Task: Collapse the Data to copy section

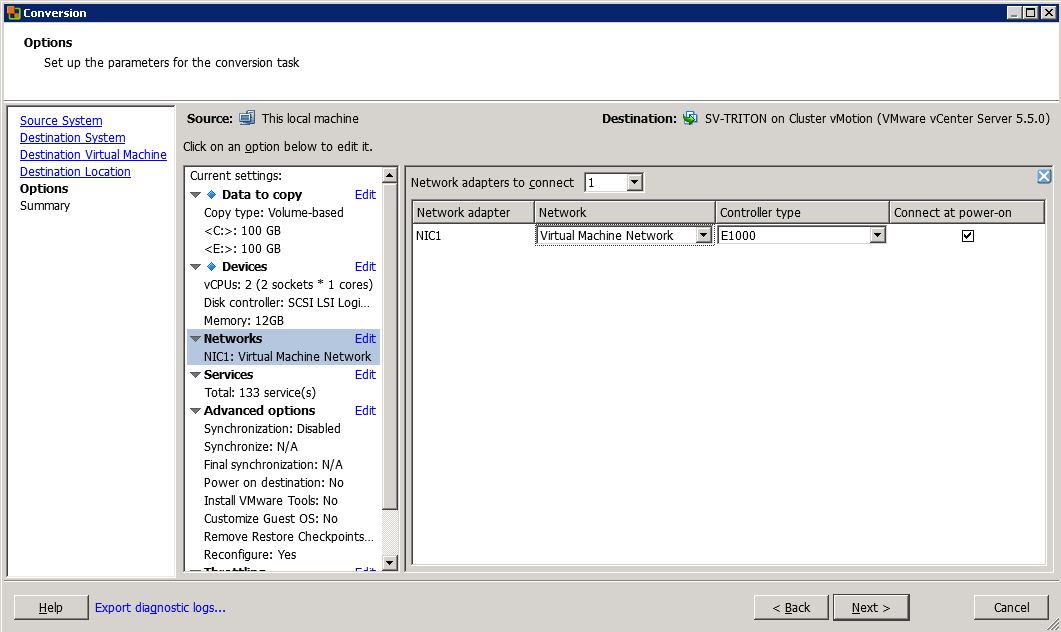Action: click(196, 195)
